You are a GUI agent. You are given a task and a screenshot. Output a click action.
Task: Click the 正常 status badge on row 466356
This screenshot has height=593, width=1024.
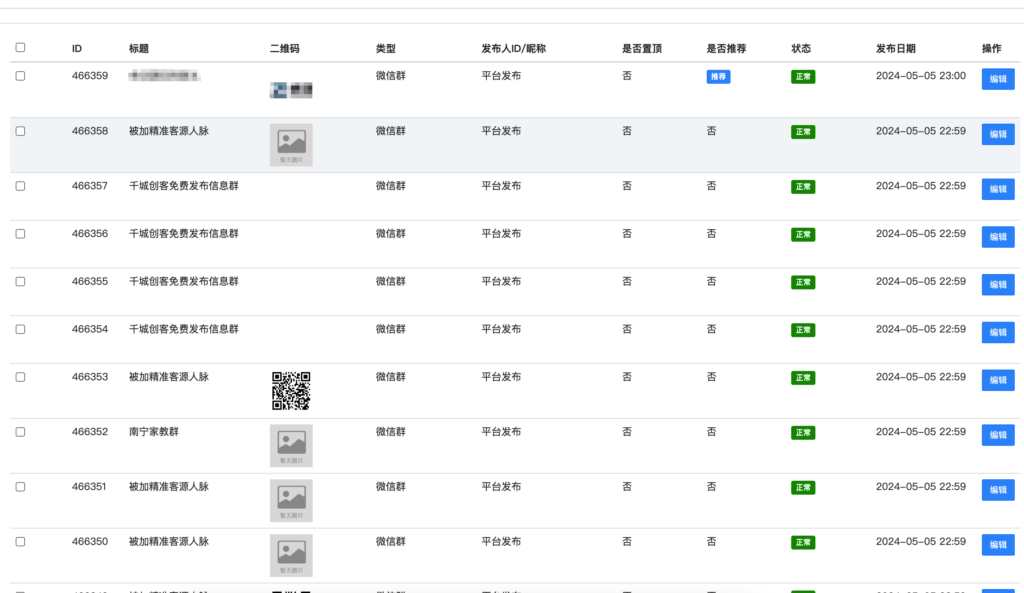(803, 234)
